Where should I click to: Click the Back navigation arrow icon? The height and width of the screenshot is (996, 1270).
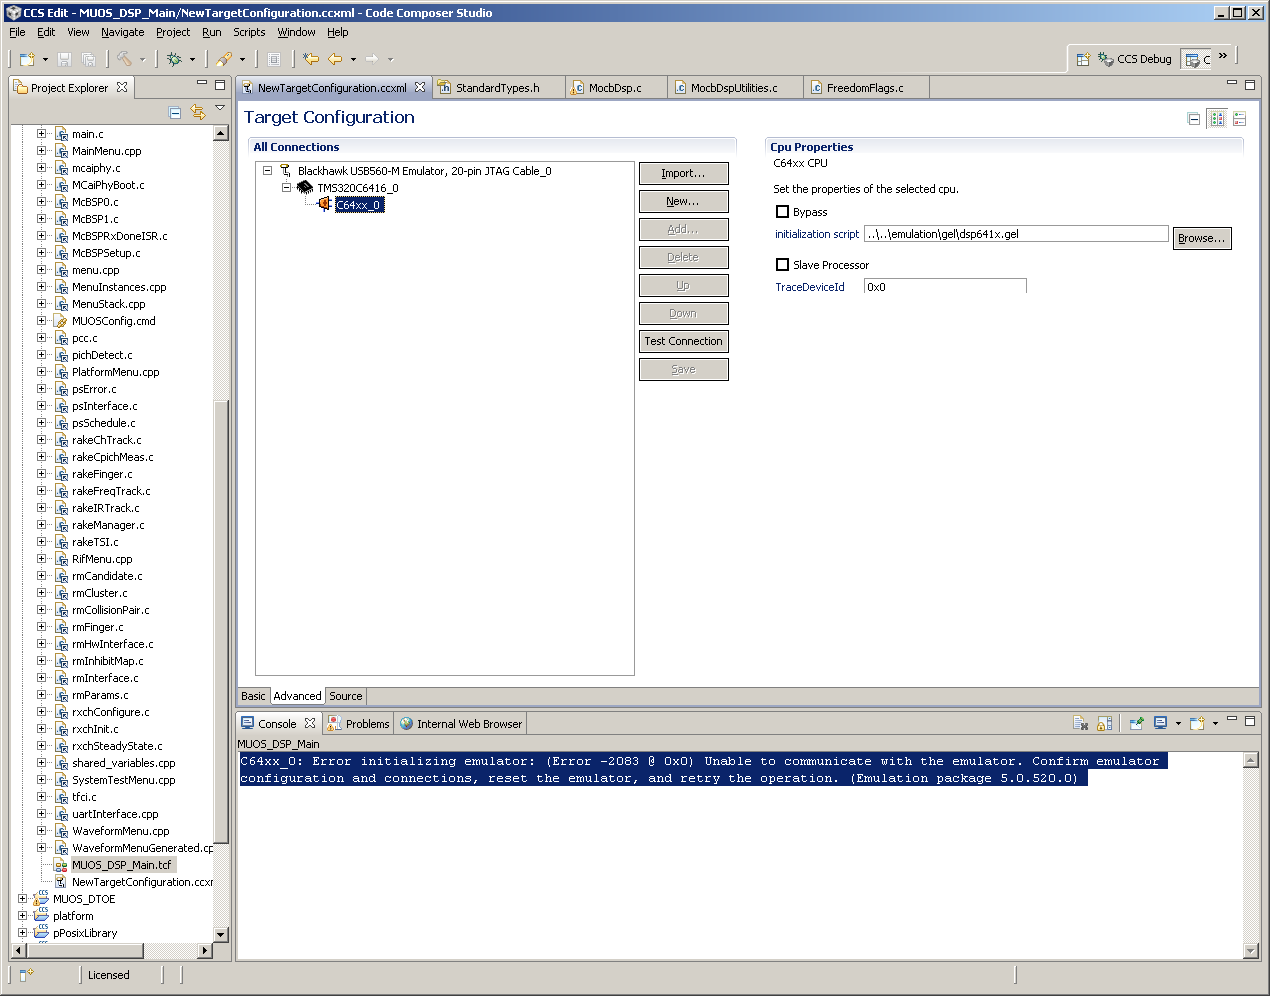(335, 59)
